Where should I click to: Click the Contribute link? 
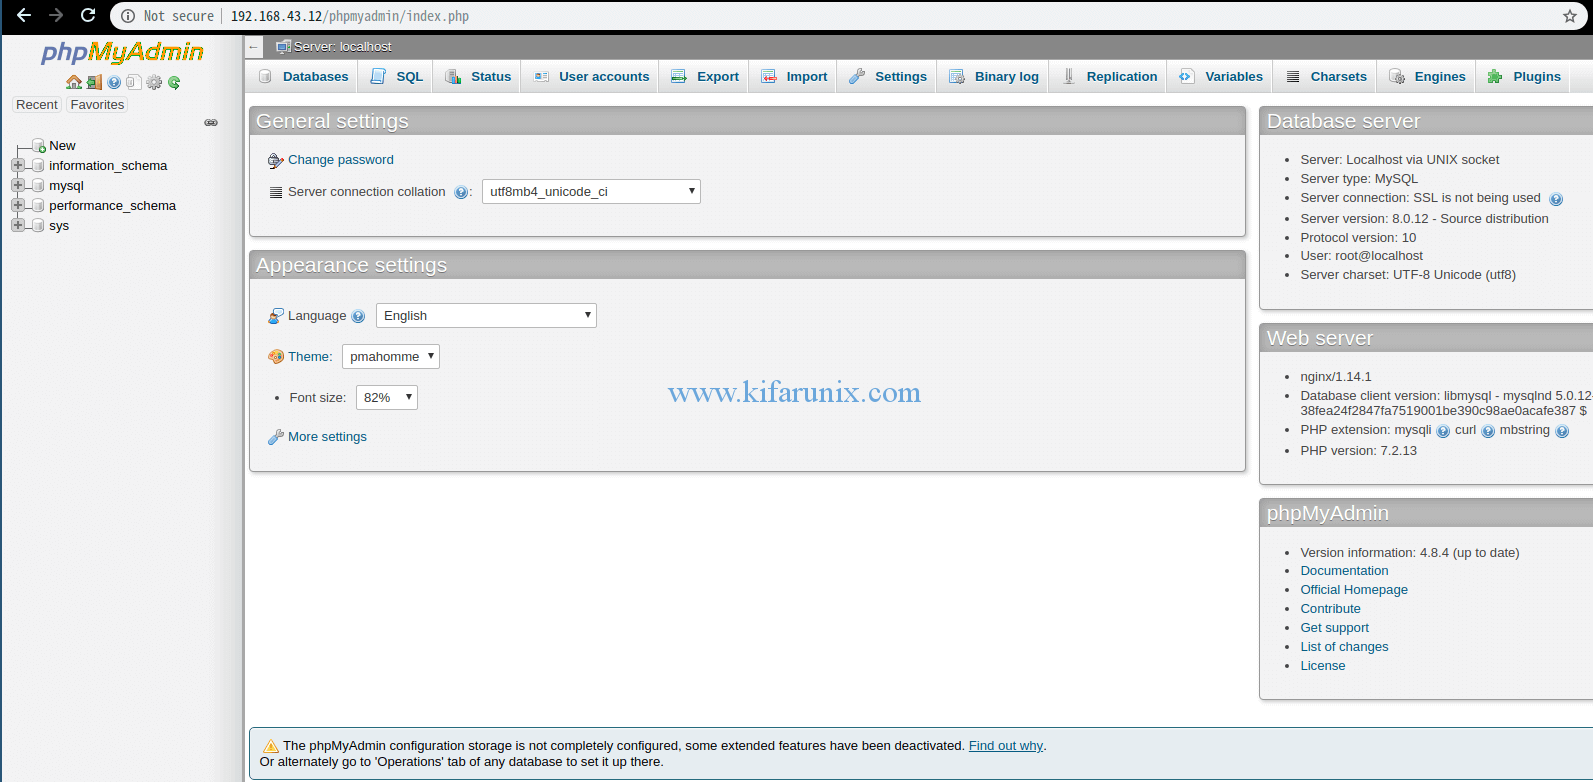tap(1330, 609)
